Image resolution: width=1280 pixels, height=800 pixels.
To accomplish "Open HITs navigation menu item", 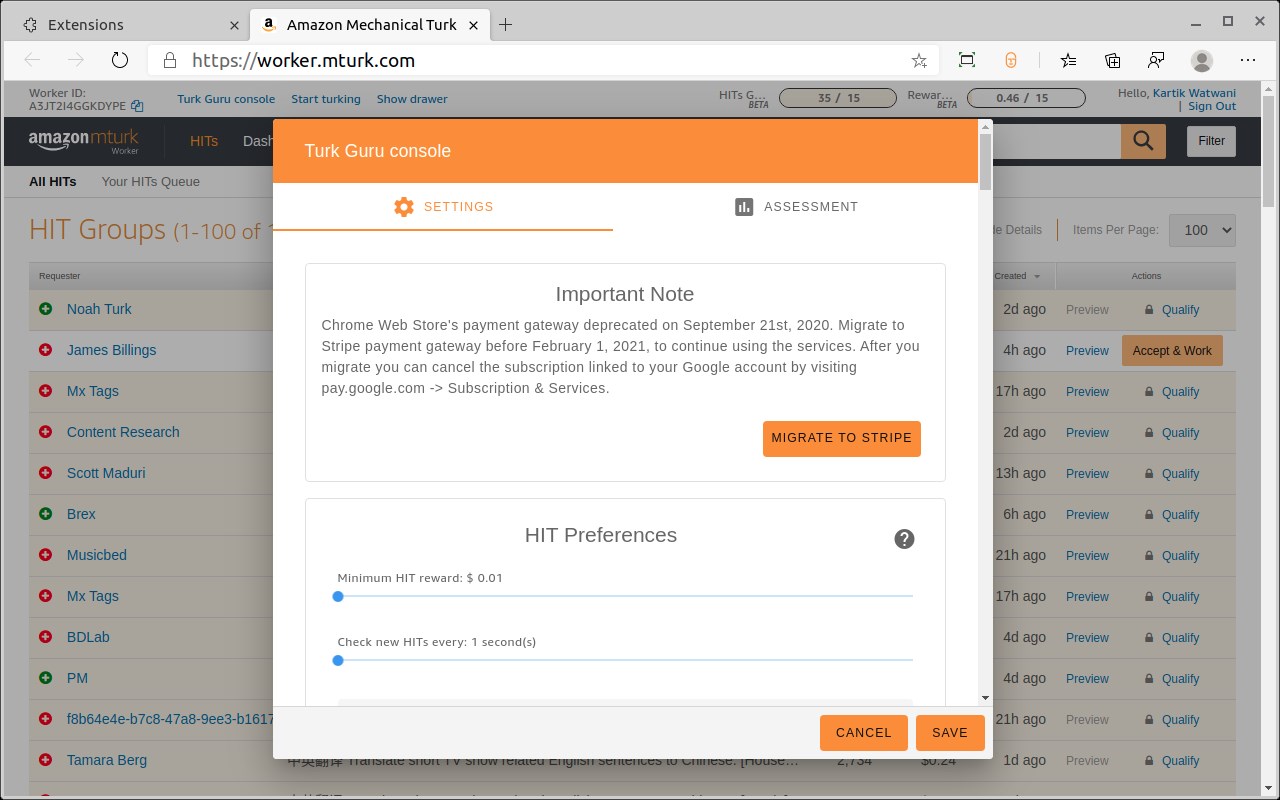I will pyautogui.click(x=204, y=141).
